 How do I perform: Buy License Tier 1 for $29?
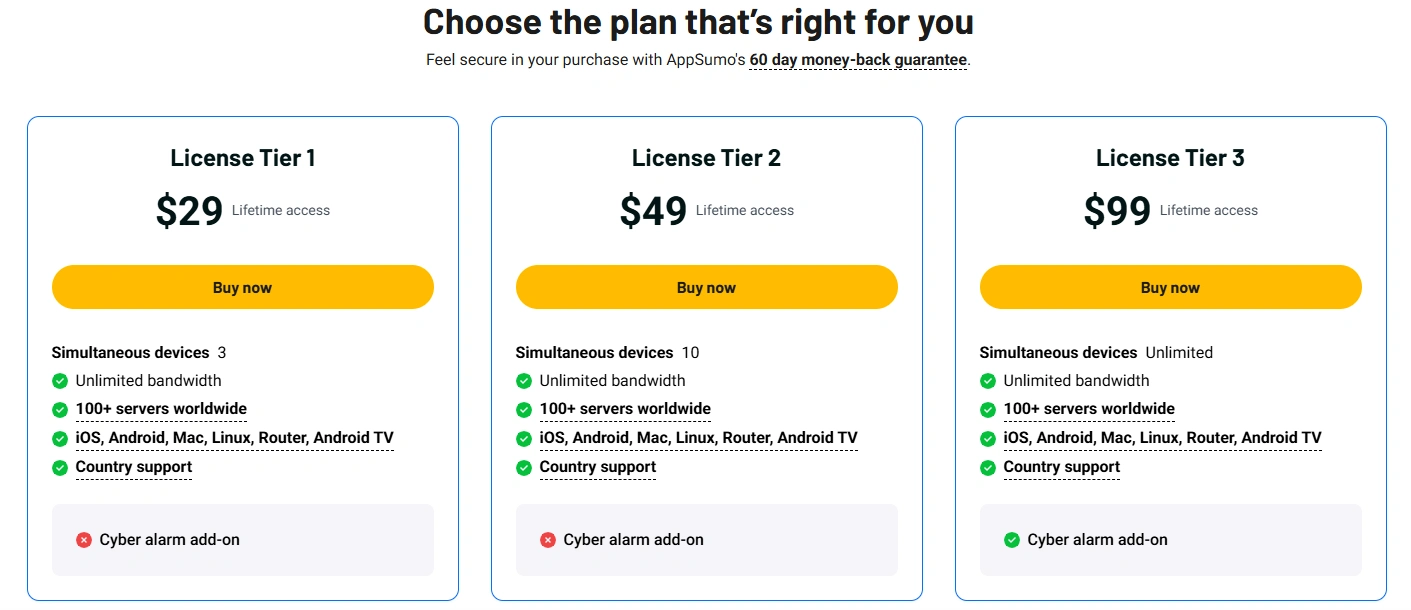point(243,287)
